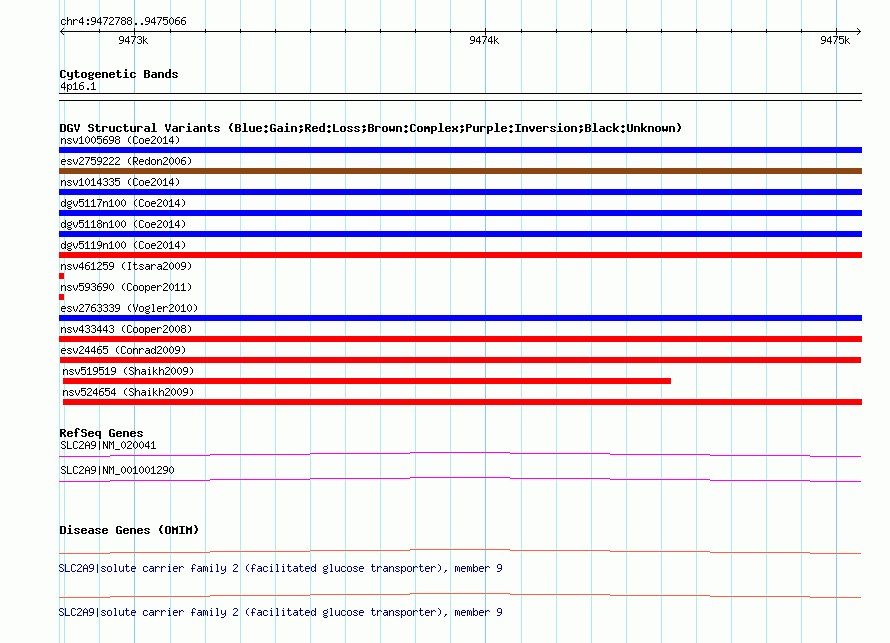Click the 9473k ruler tick label
890x643 pixels.
point(133,40)
